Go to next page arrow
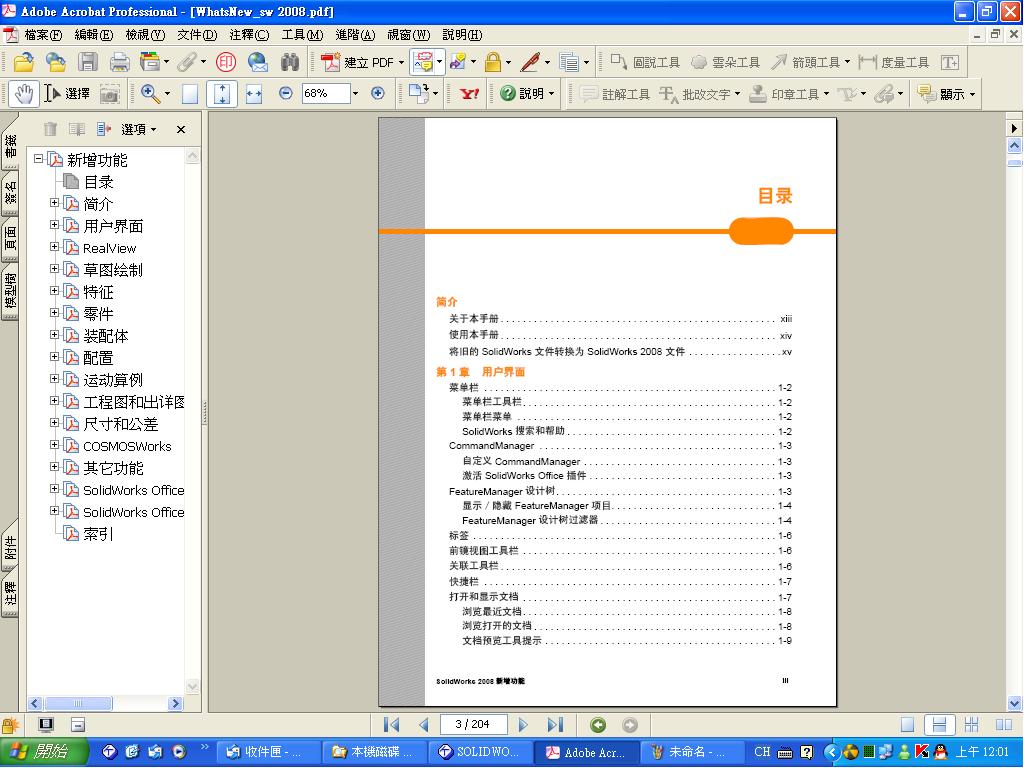 click(x=522, y=724)
